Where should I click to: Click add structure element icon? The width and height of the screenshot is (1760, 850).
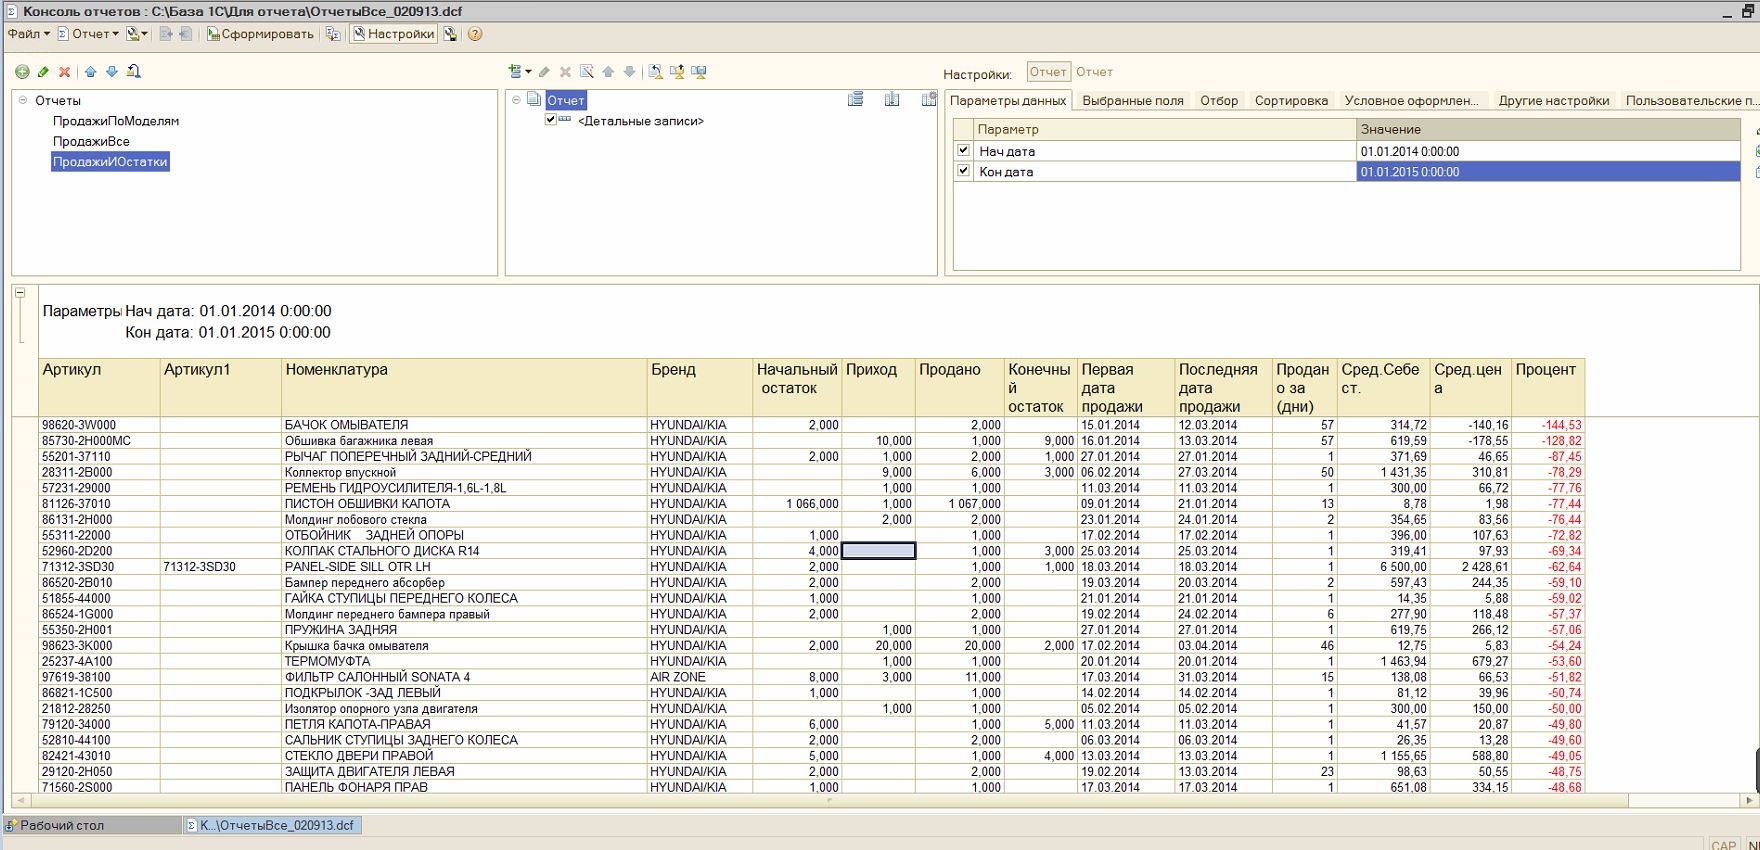516,72
